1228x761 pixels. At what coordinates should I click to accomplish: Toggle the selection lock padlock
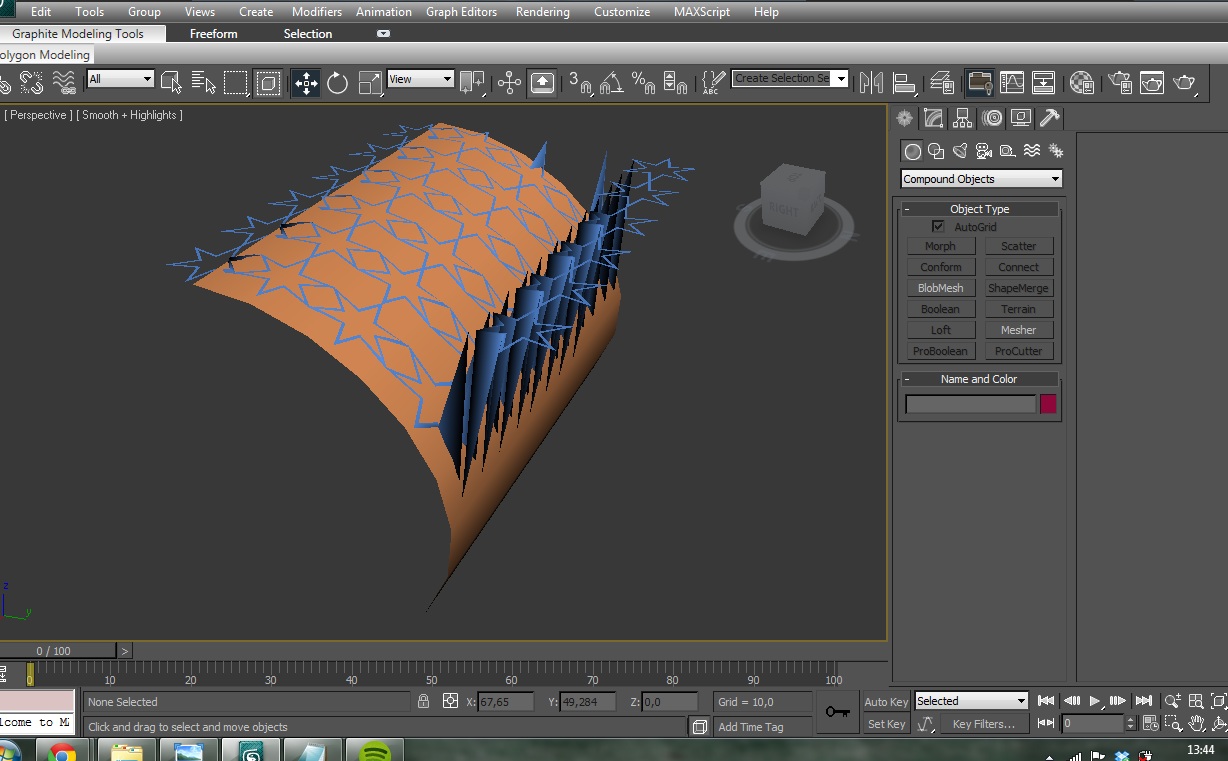point(424,702)
